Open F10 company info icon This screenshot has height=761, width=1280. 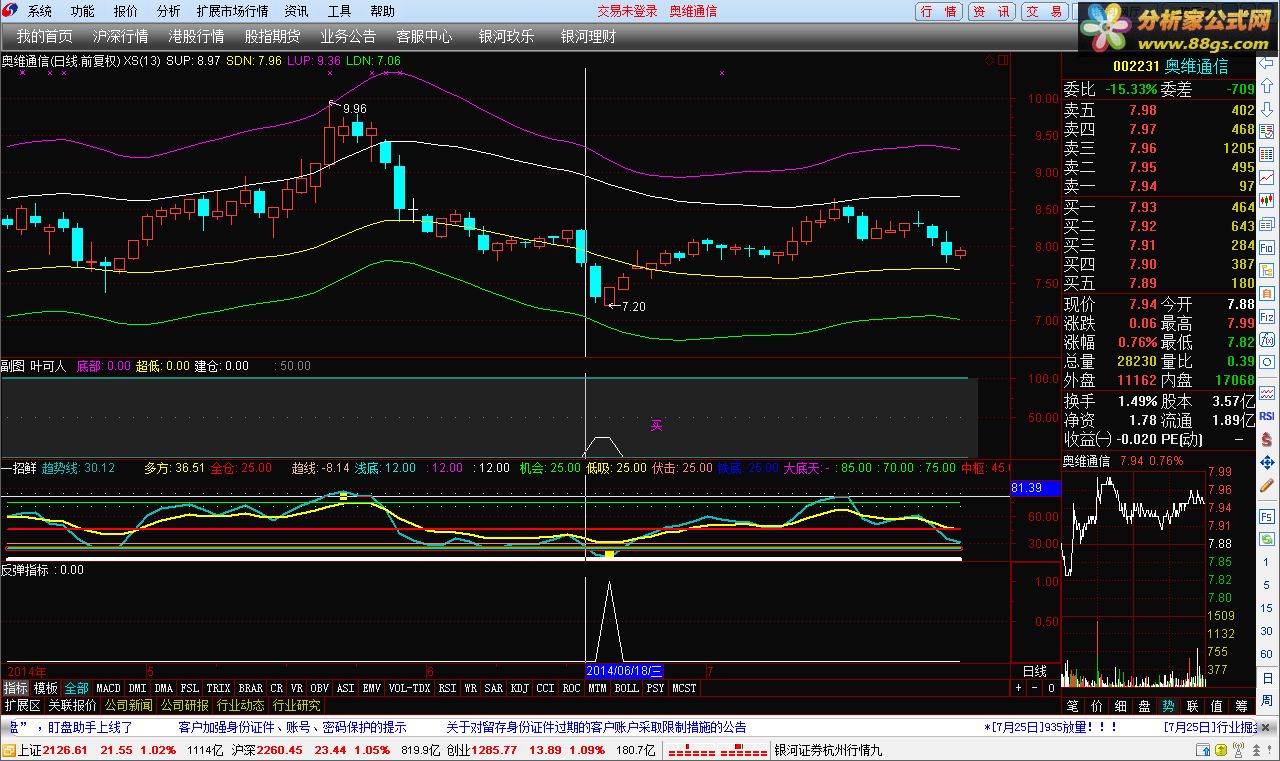pos(1266,247)
